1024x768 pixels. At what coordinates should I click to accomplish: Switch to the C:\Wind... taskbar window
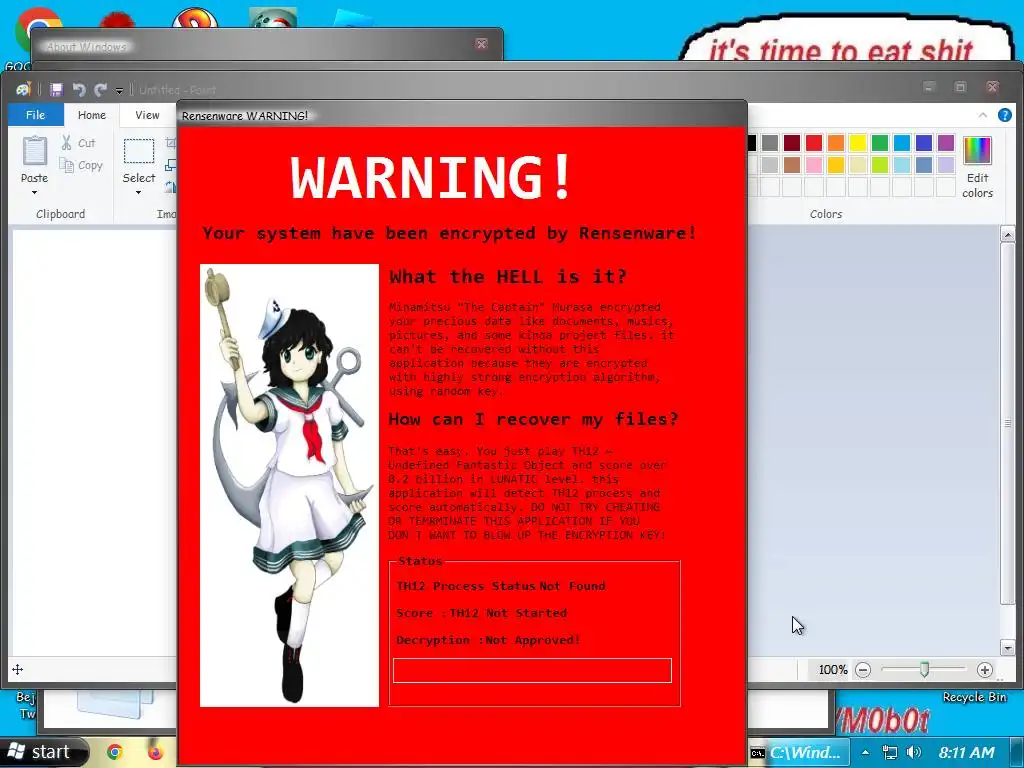[x=798, y=752]
